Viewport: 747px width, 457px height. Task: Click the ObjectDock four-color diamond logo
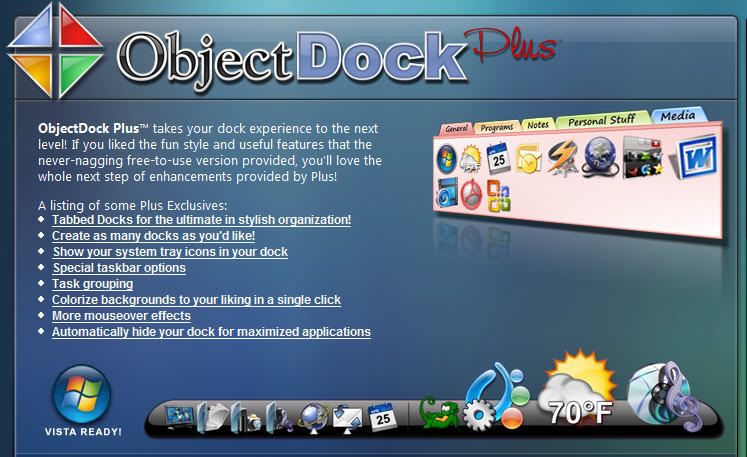coord(55,51)
